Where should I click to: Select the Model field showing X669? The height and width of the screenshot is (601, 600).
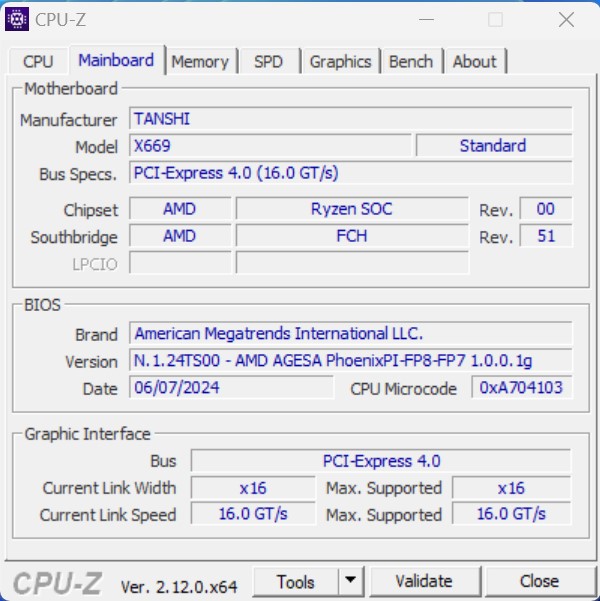tap(270, 146)
